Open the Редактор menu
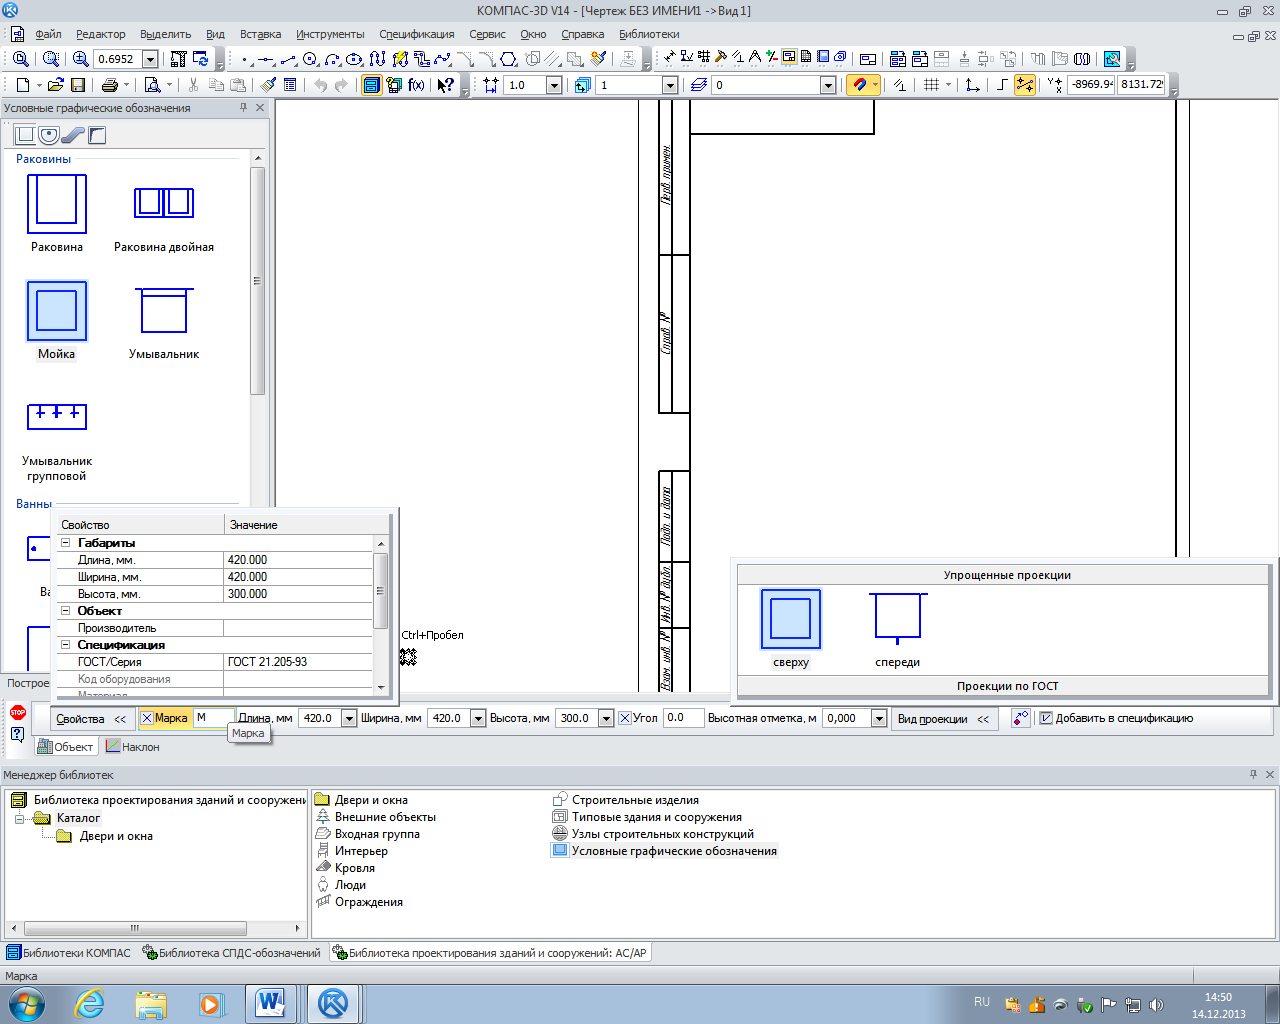The width and height of the screenshot is (1280, 1024). (101, 34)
